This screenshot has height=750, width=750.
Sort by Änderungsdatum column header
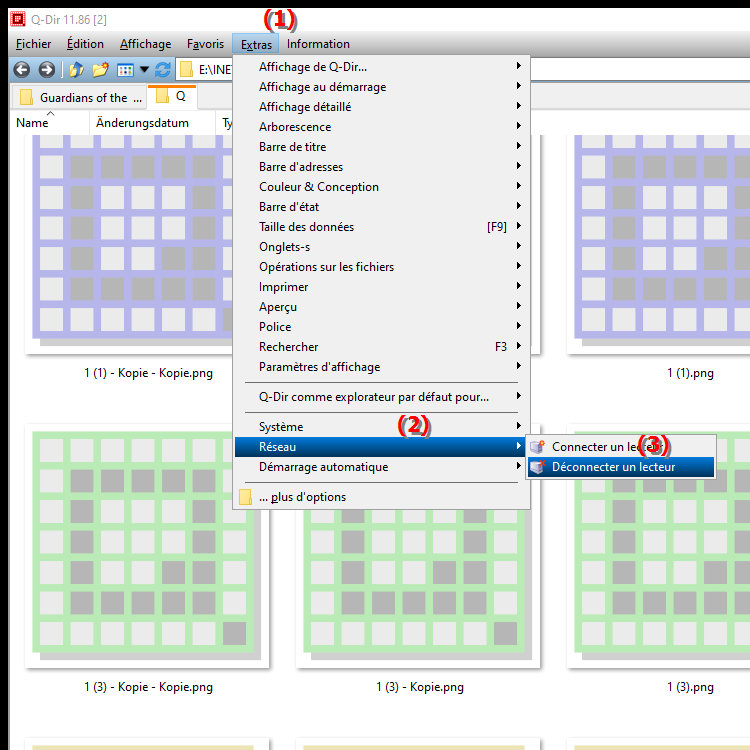click(152, 123)
